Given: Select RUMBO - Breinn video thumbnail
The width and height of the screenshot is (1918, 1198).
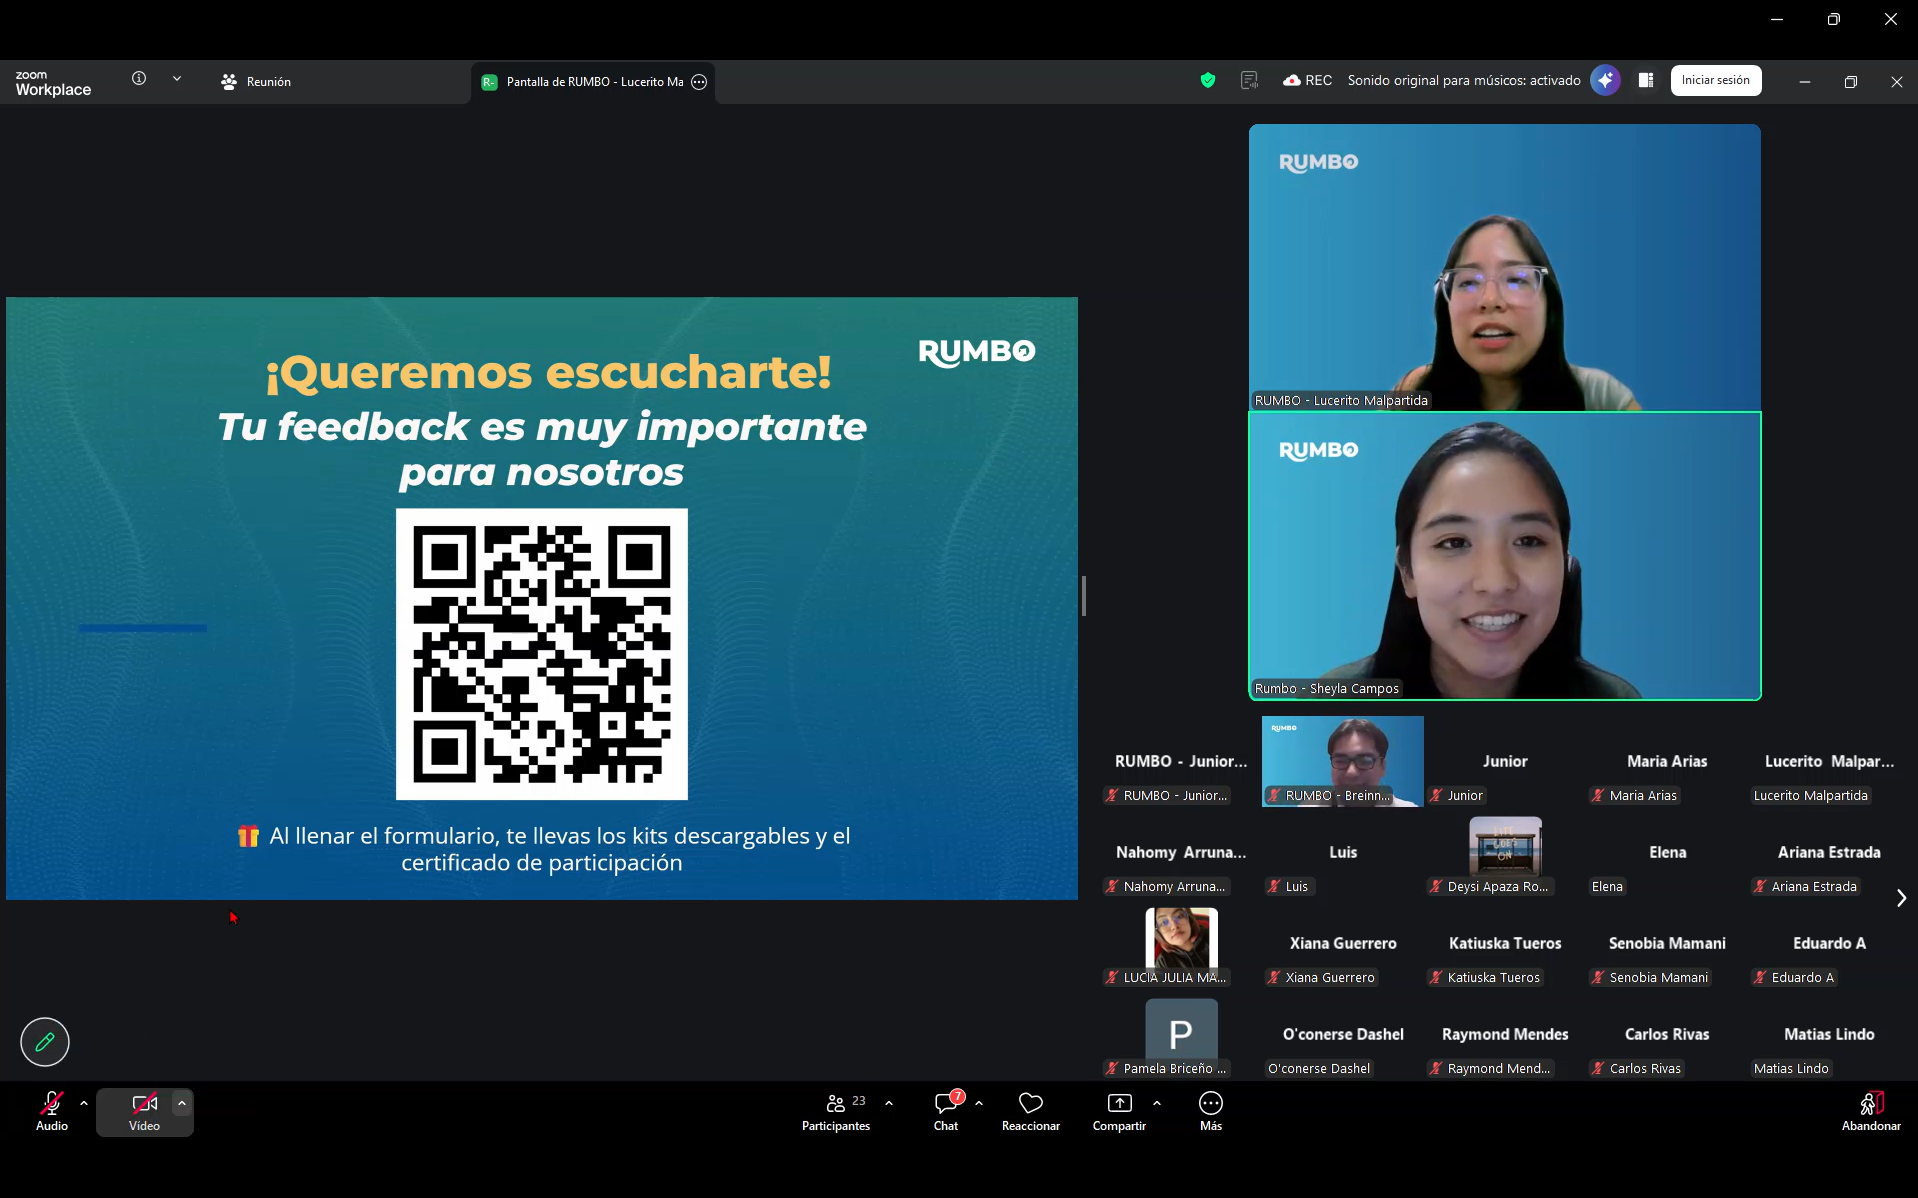Looking at the screenshot, I should pos(1342,761).
